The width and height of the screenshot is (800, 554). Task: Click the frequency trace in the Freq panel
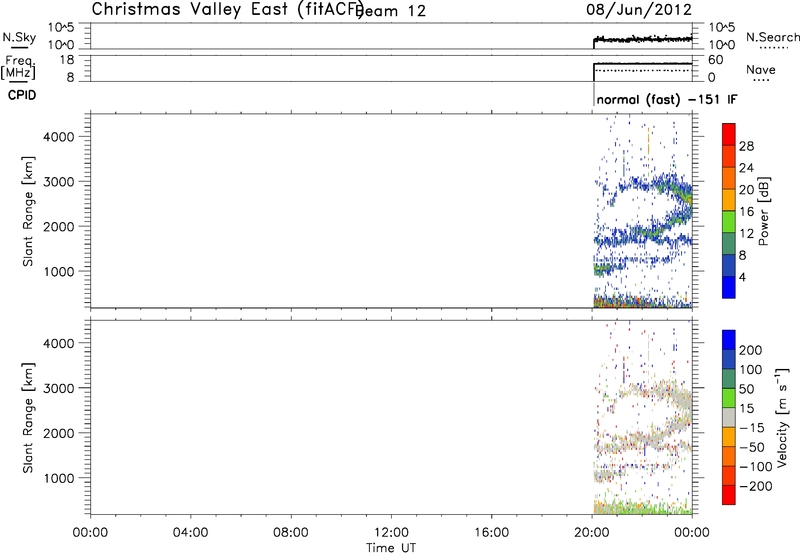point(643,64)
